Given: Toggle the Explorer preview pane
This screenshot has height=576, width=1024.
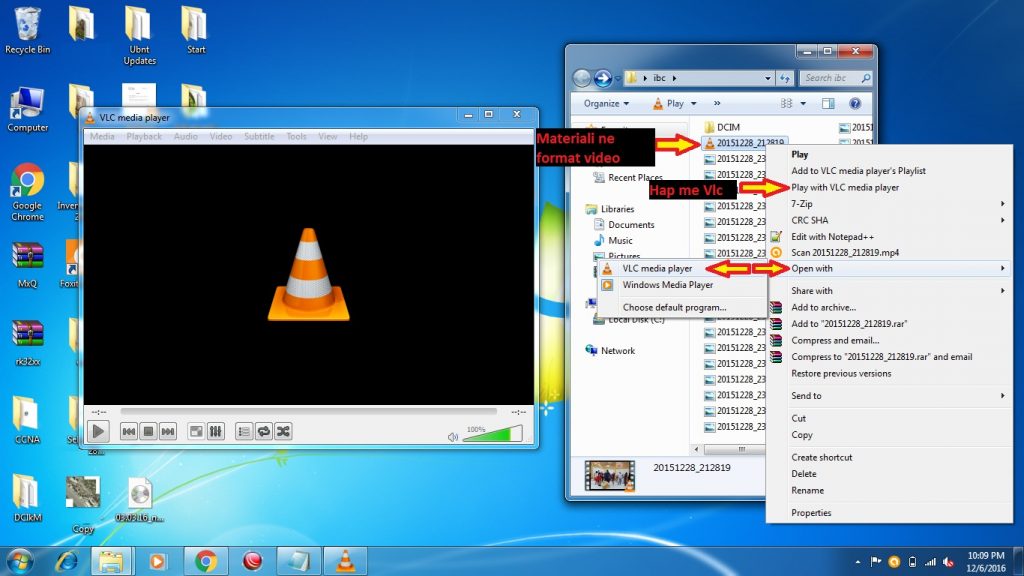Looking at the screenshot, I should click(828, 103).
